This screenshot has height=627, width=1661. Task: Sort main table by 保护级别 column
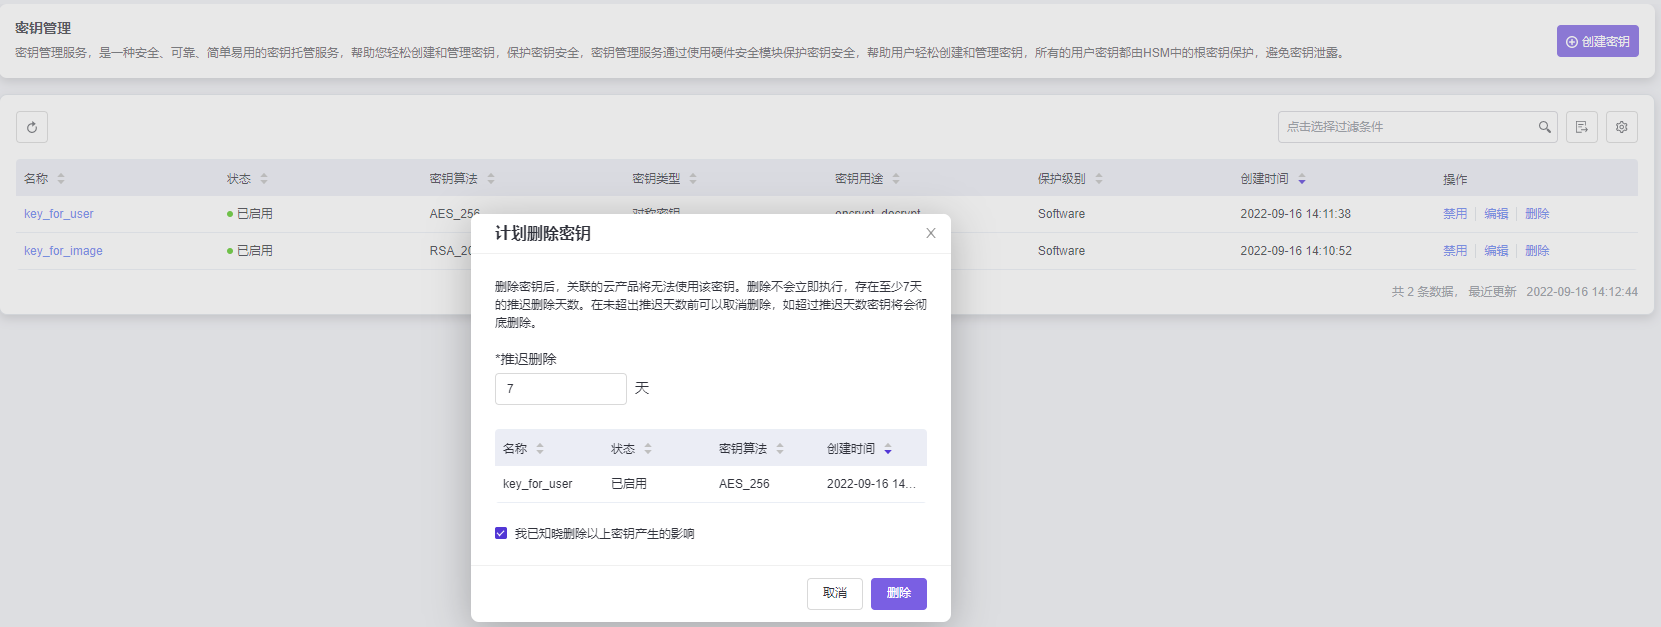pos(1098,179)
